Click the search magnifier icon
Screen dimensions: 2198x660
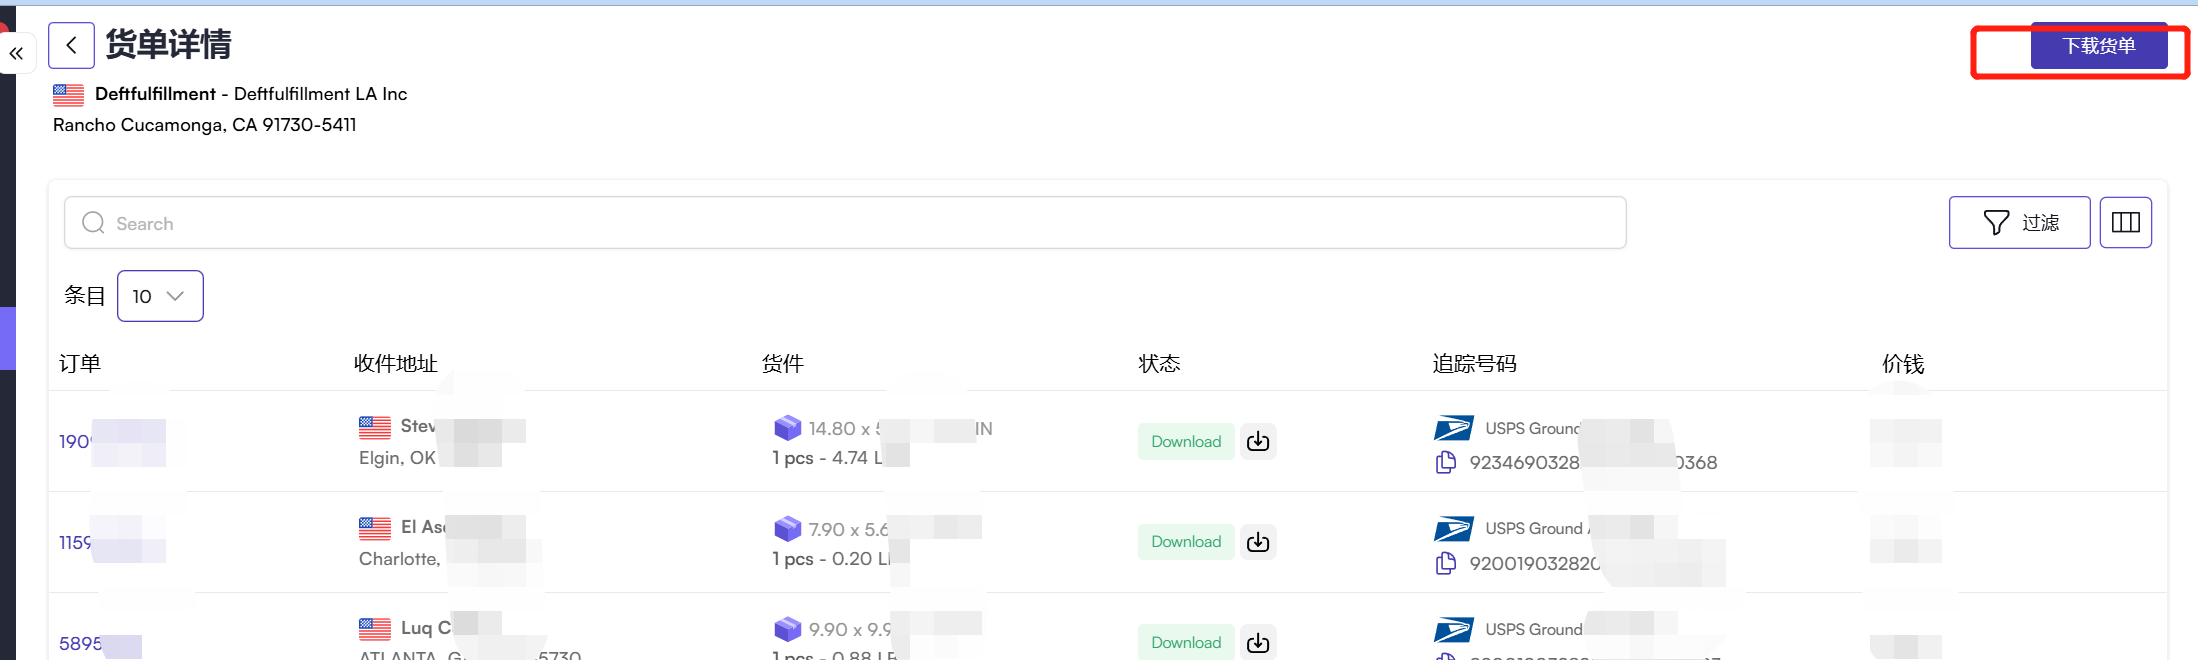93,222
